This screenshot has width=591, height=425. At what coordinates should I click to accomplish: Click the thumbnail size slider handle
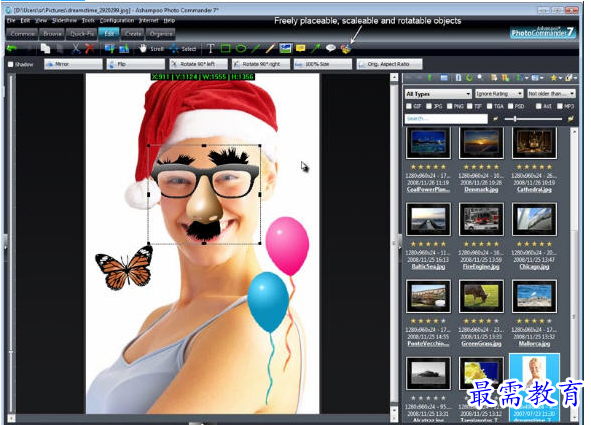[x=515, y=119]
